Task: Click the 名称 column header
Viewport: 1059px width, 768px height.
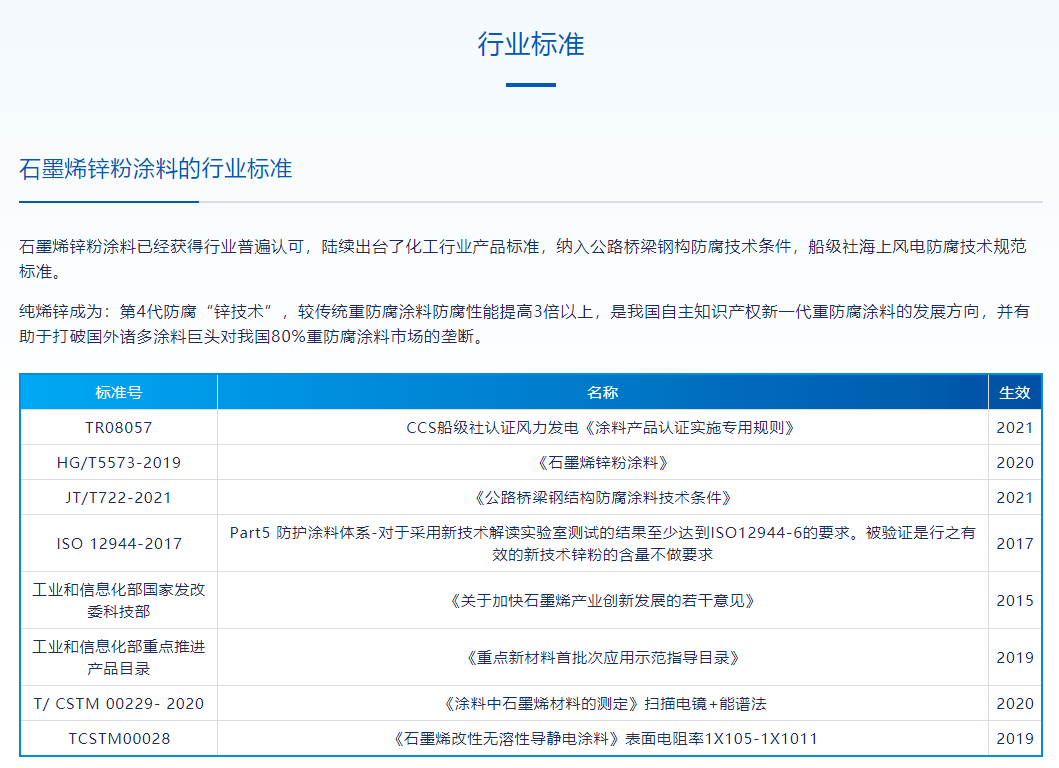Action: (x=602, y=392)
